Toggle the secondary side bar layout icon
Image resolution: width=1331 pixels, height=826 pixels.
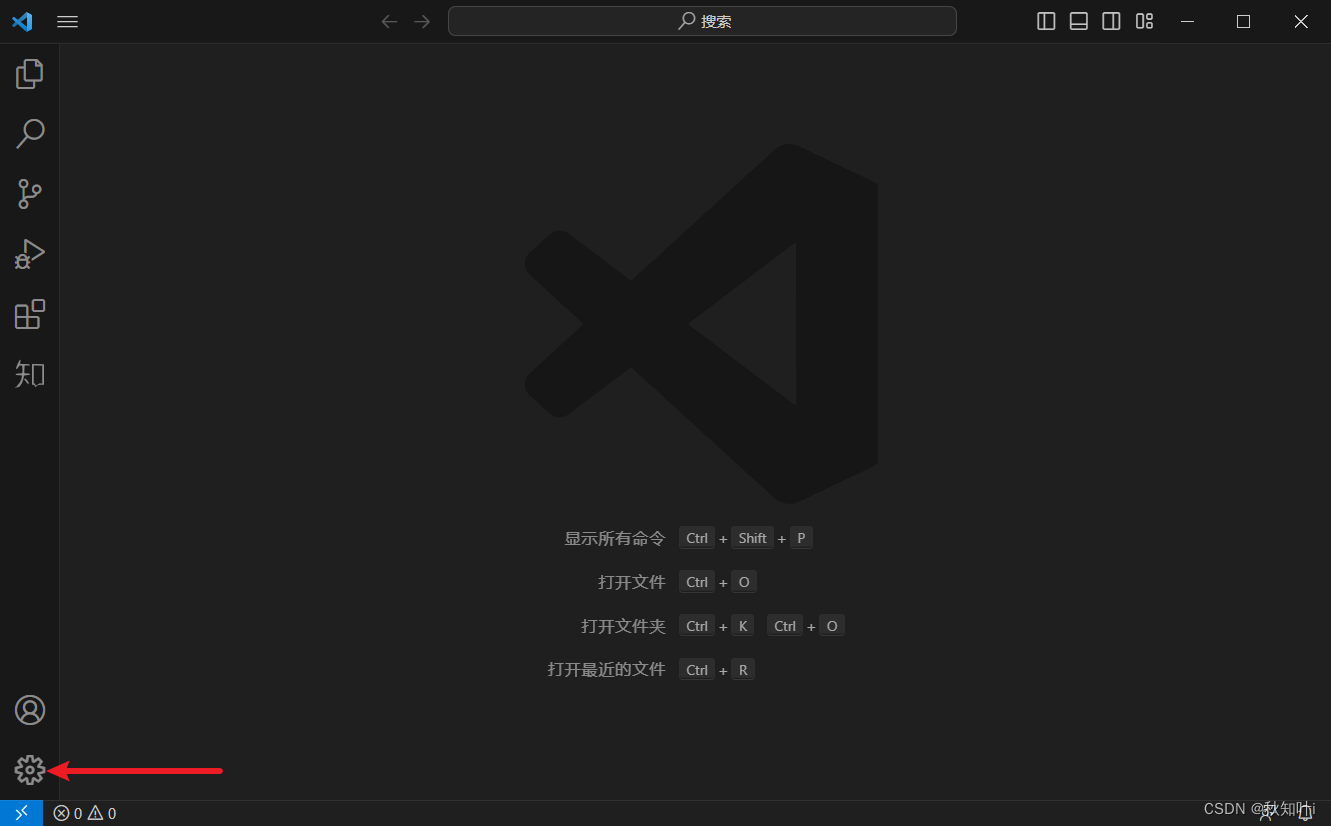point(1111,21)
